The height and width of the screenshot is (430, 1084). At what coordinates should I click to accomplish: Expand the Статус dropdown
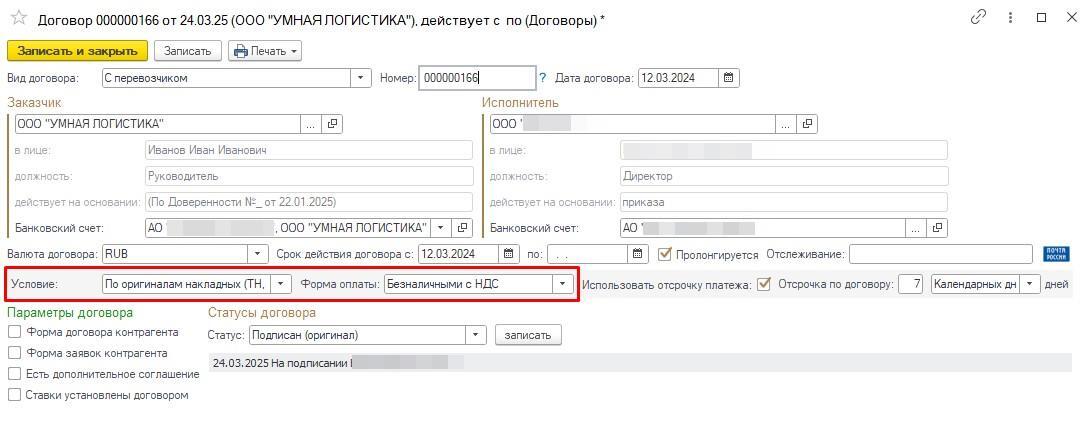(476, 335)
